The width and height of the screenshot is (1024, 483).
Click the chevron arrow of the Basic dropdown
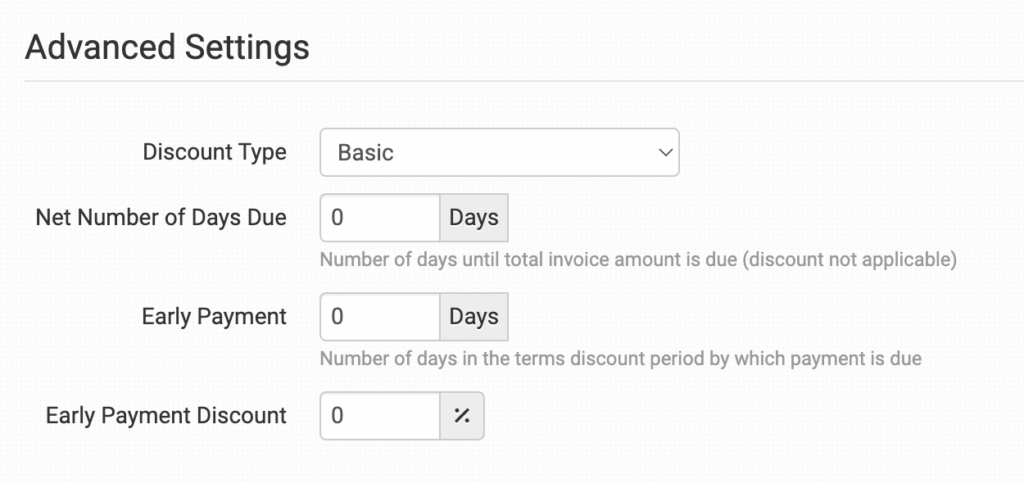pos(664,153)
